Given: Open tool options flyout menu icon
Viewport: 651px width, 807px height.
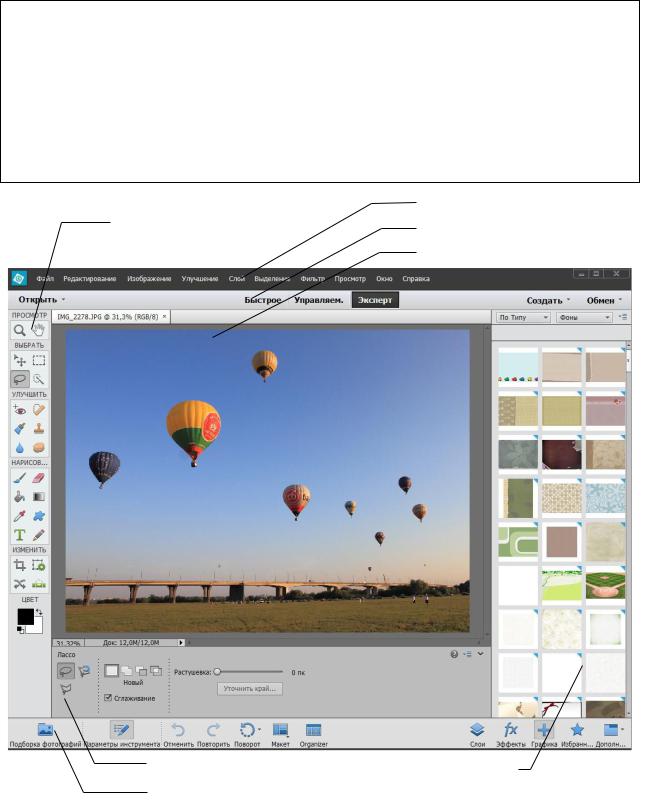Looking at the screenshot, I should [467, 654].
